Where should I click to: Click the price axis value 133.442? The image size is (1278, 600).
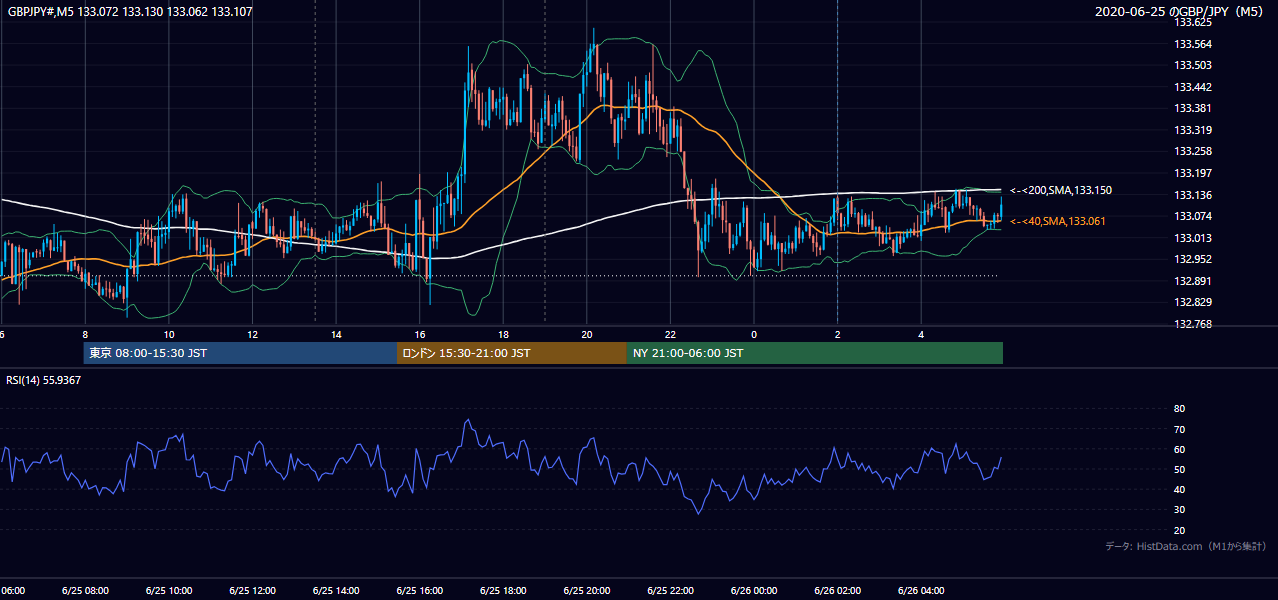(1193, 87)
